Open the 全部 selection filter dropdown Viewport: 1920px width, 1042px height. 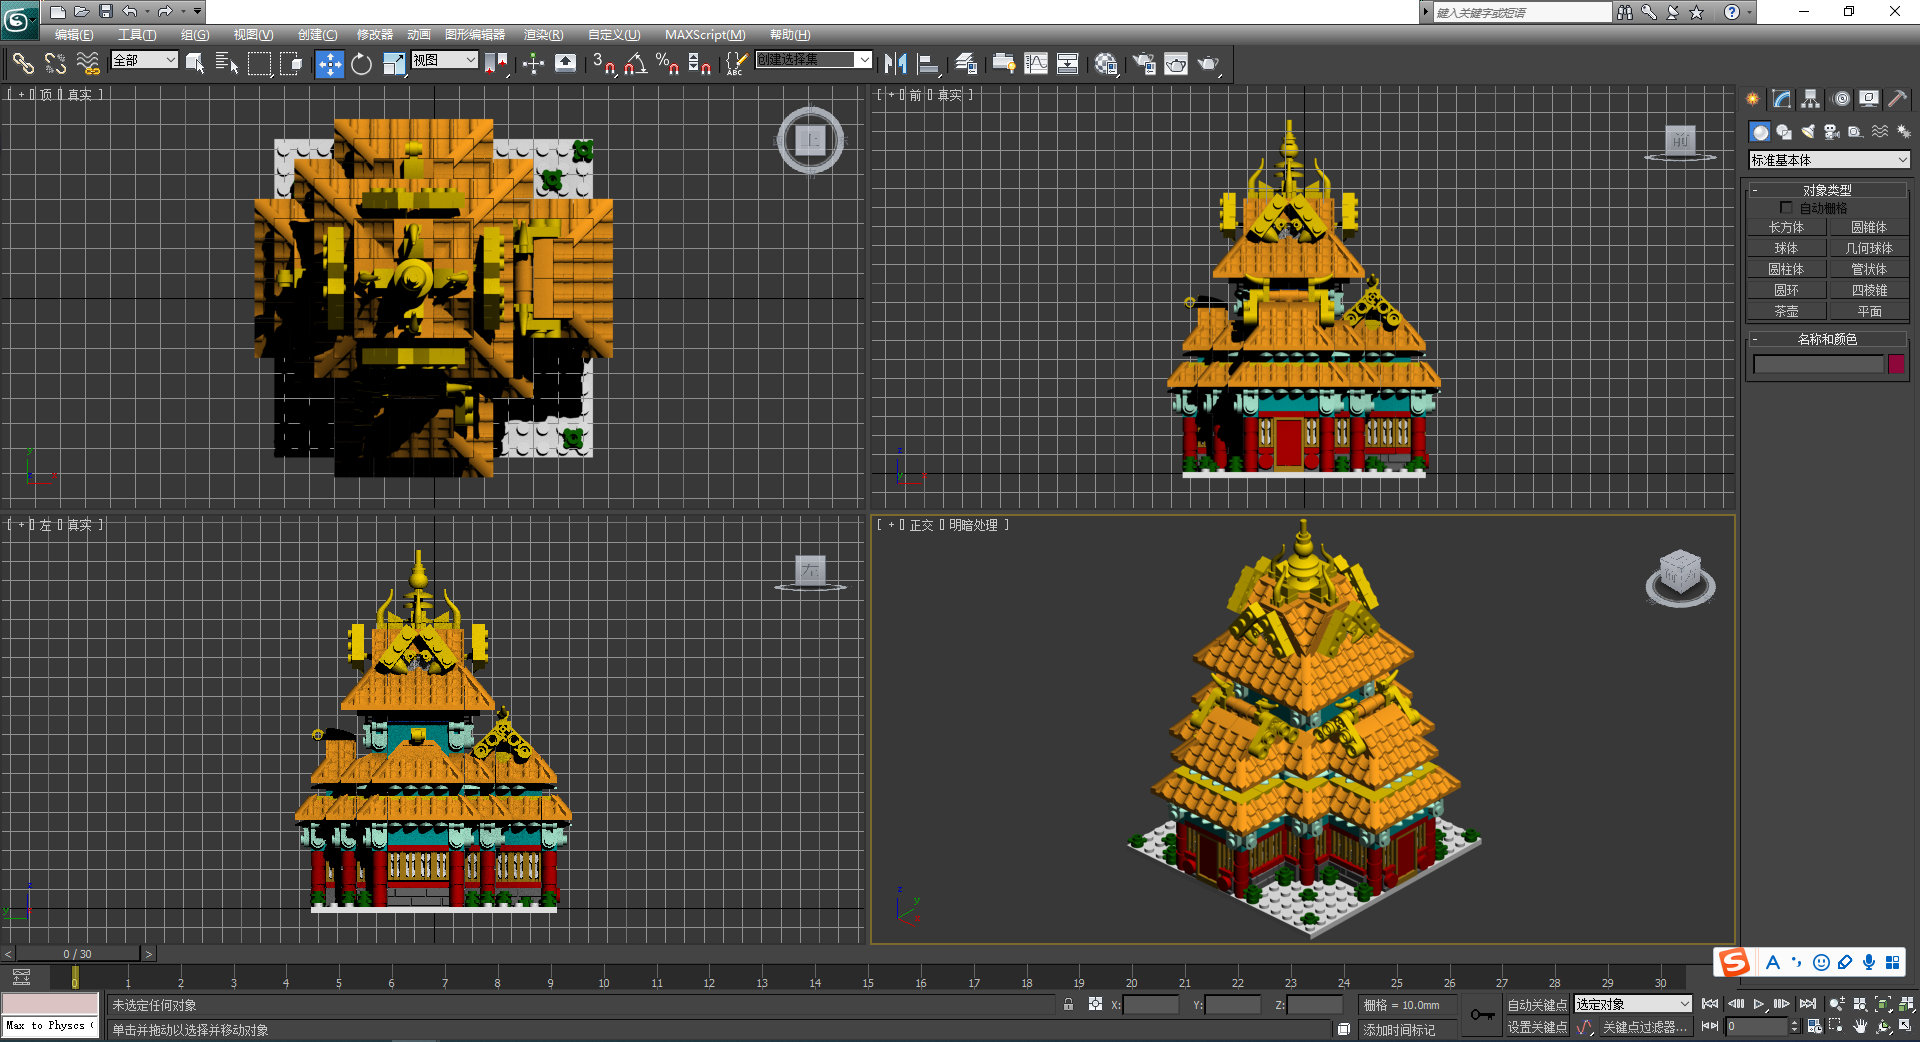click(x=144, y=60)
